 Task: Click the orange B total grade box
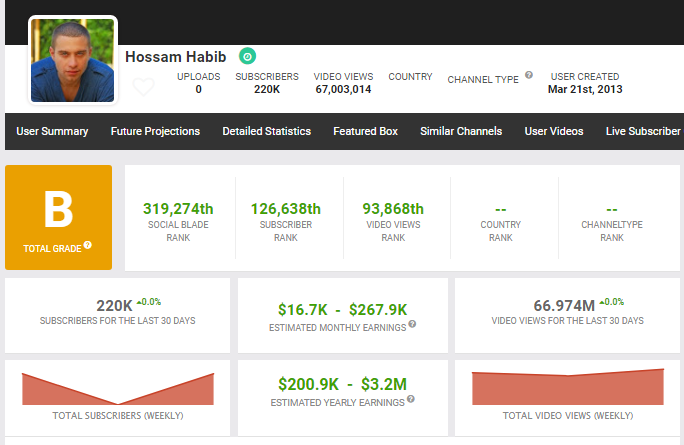click(59, 218)
